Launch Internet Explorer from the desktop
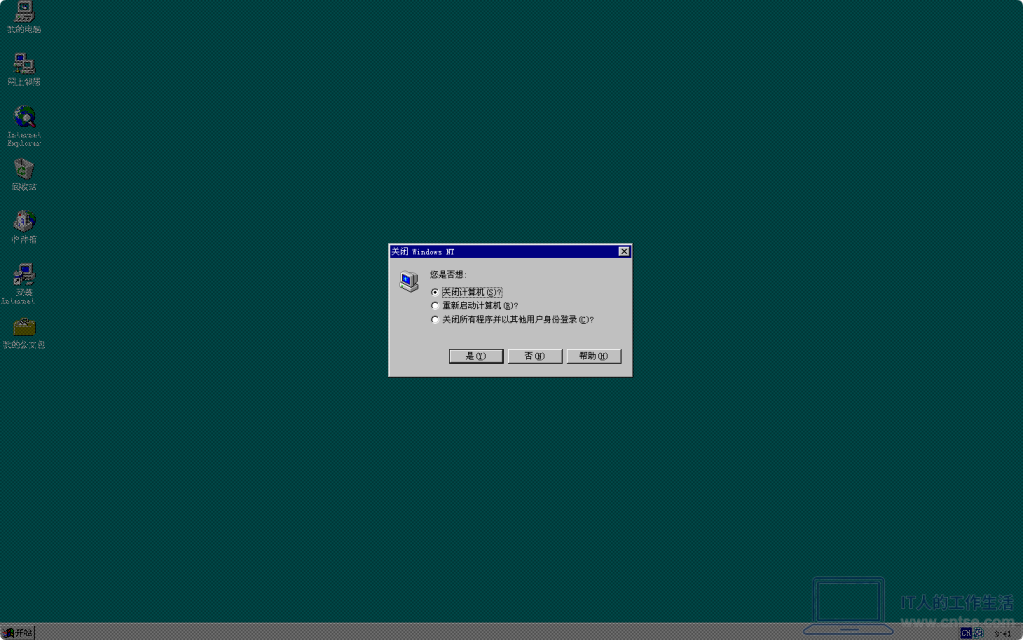The height and width of the screenshot is (640, 1023). 24,126
